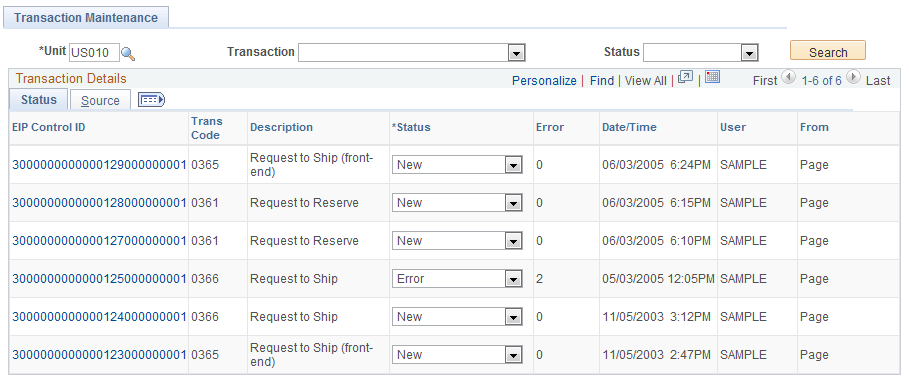Sort by Date/Time column header

point(629,127)
